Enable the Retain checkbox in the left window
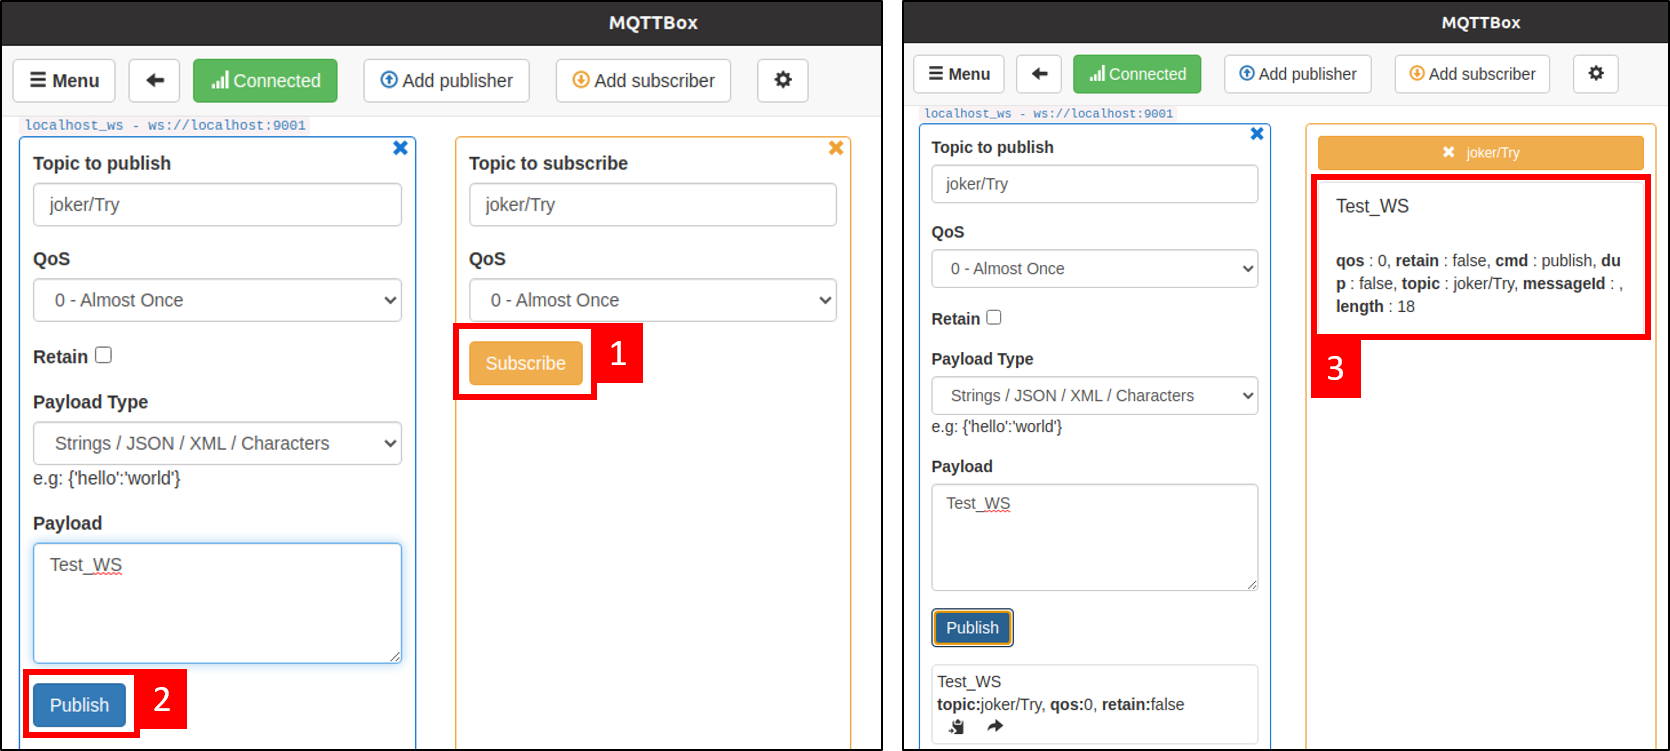The width and height of the screenshot is (1670, 751). (103, 355)
